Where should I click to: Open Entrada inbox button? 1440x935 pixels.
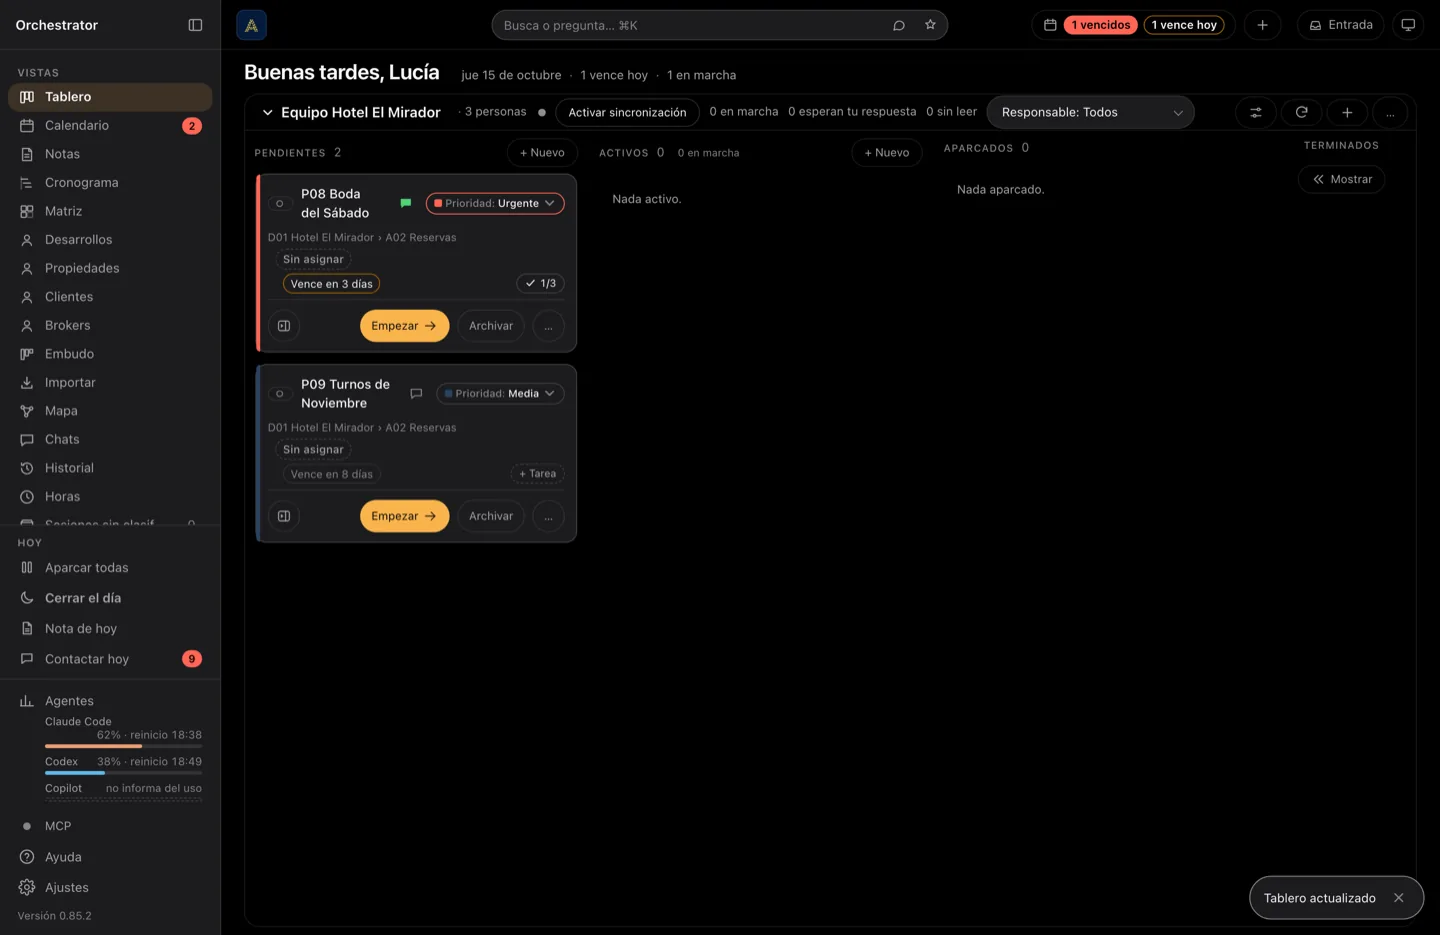1340,25
